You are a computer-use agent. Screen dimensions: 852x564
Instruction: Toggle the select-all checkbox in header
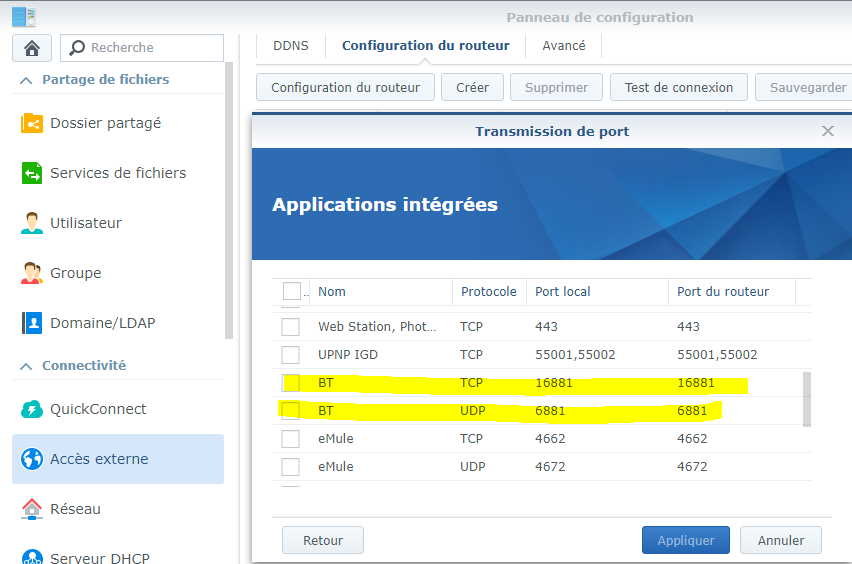[292, 291]
